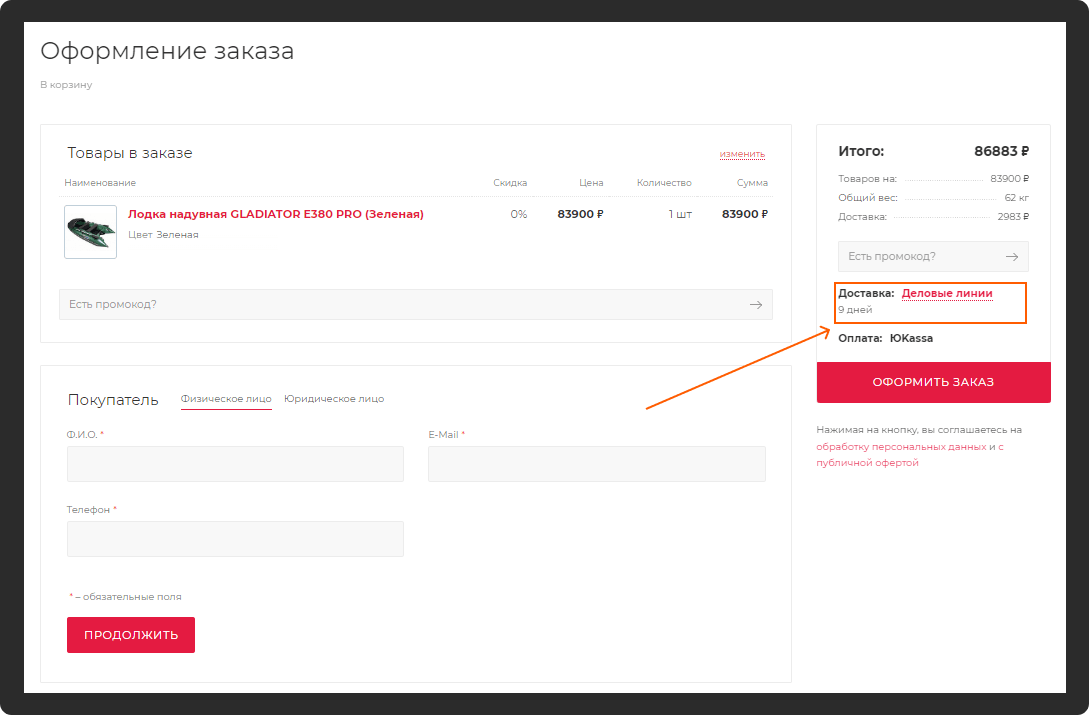Click promo code field under product list
Image resolution: width=1089 pixels, height=715 pixels.
[415, 304]
